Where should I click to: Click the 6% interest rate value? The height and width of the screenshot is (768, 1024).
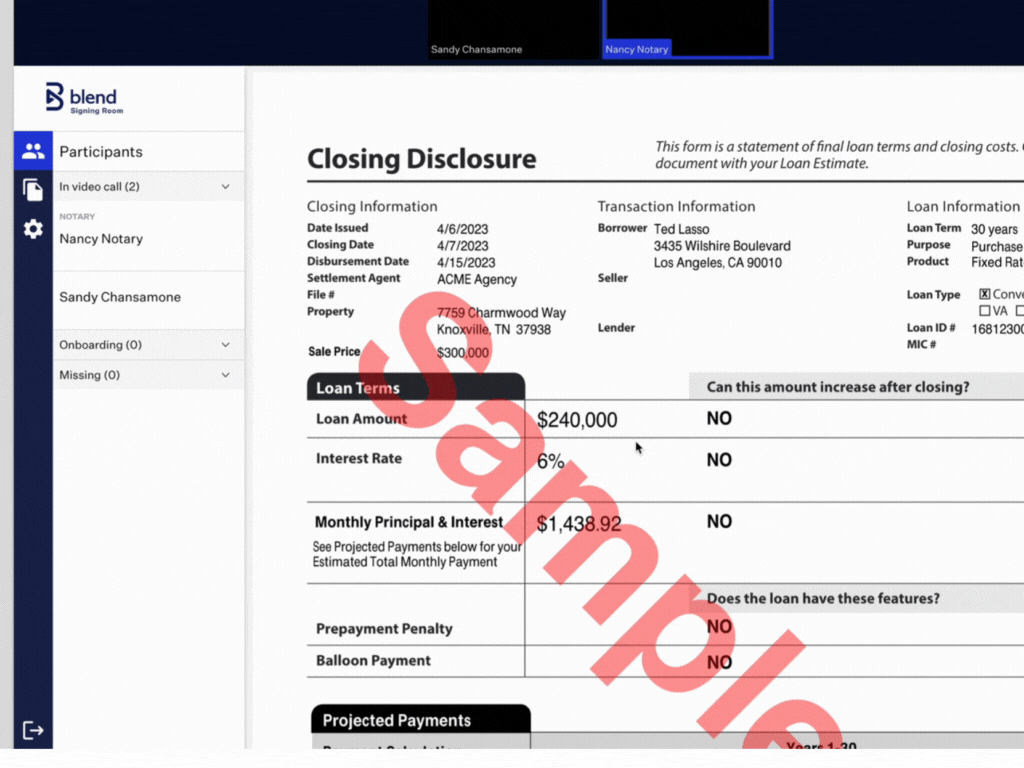point(551,461)
